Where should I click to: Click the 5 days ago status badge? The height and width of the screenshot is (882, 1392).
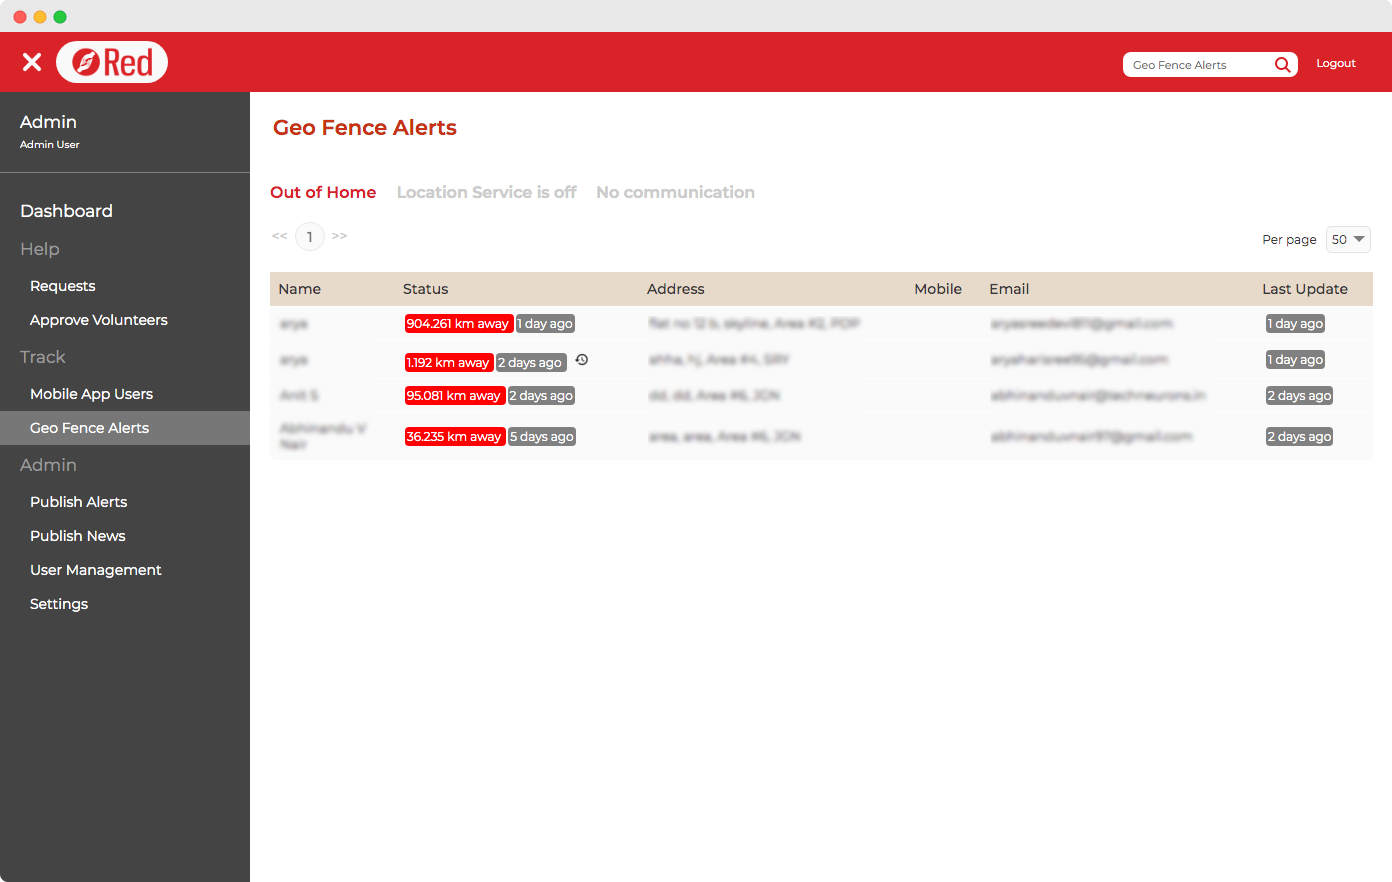pyautogui.click(x=542, y=437)
